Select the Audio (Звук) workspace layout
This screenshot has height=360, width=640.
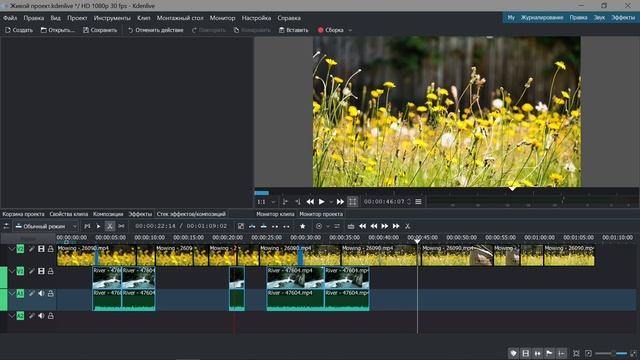(599, 18)
